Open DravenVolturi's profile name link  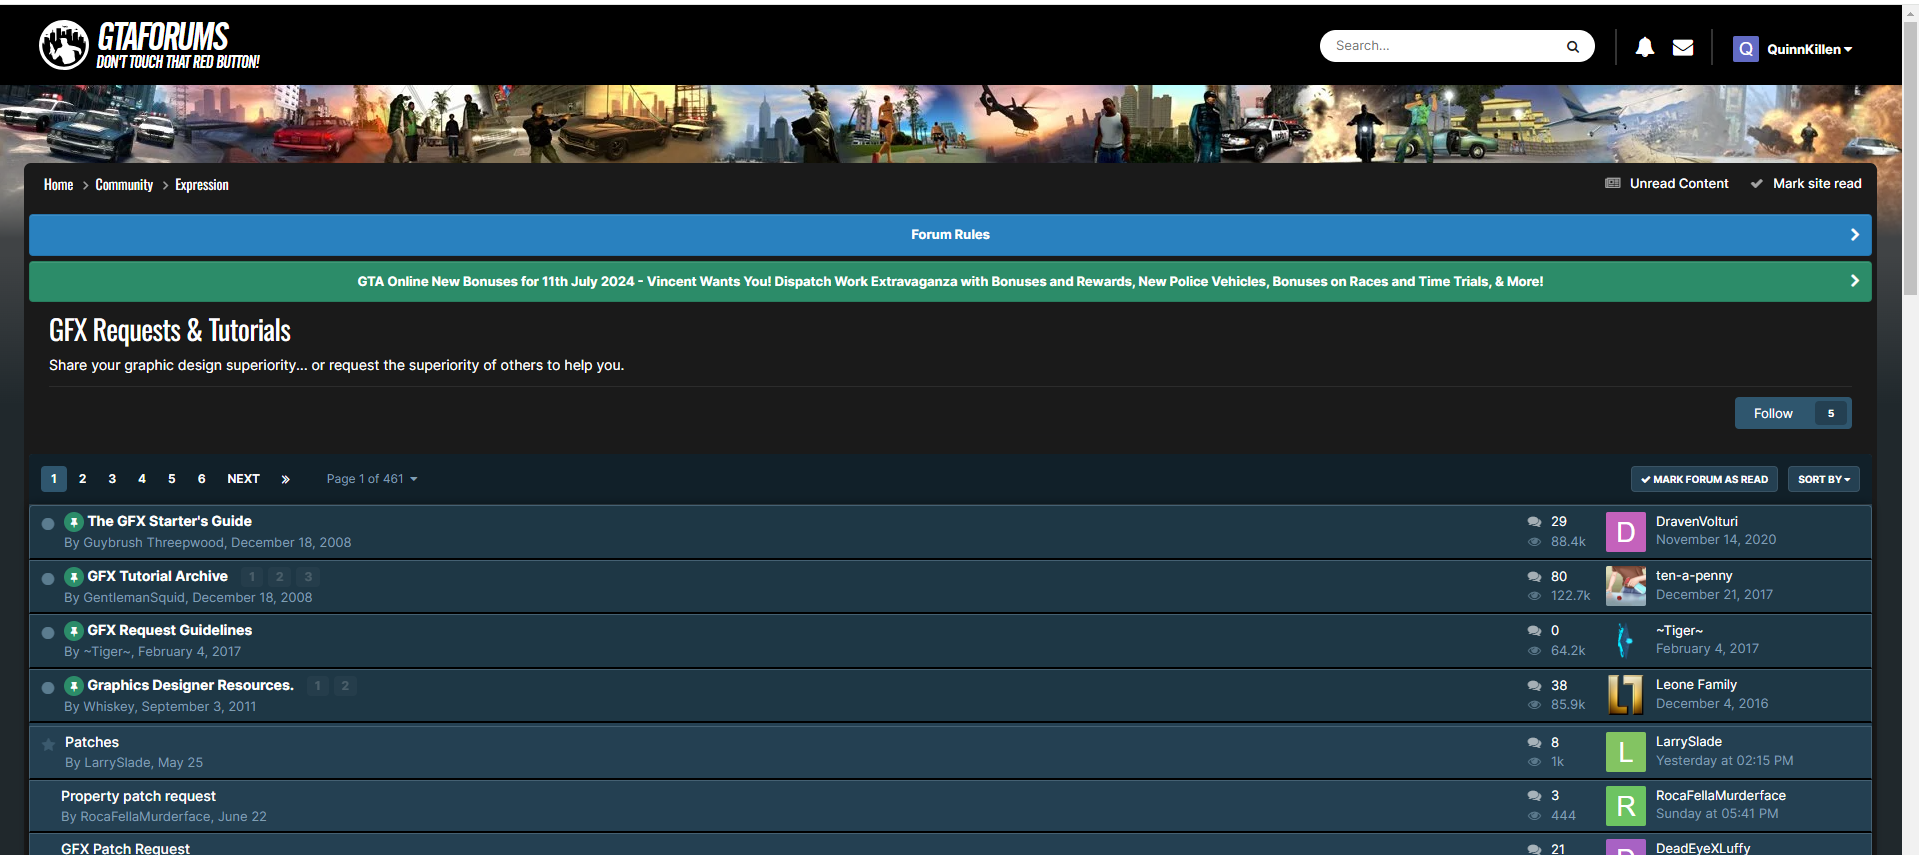click(x=1696, y=521)
